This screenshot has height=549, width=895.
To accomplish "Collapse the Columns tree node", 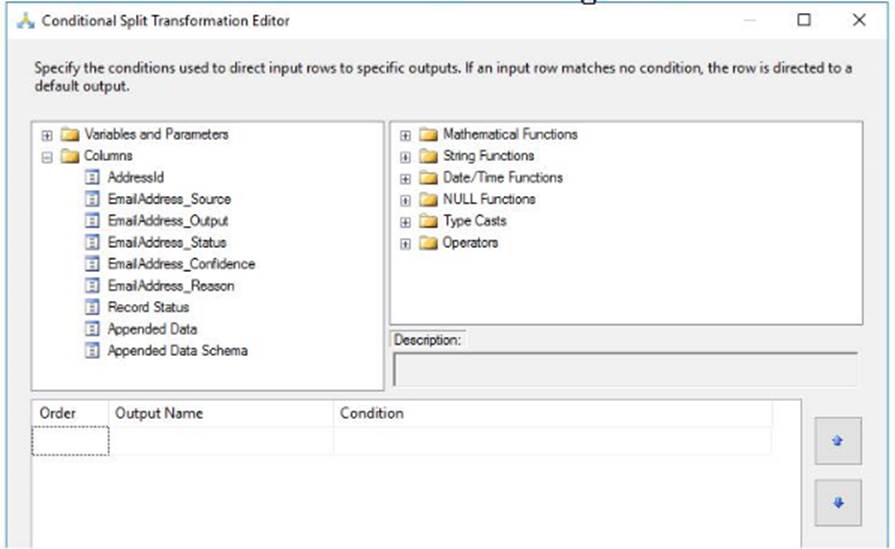I will point(47,156).
